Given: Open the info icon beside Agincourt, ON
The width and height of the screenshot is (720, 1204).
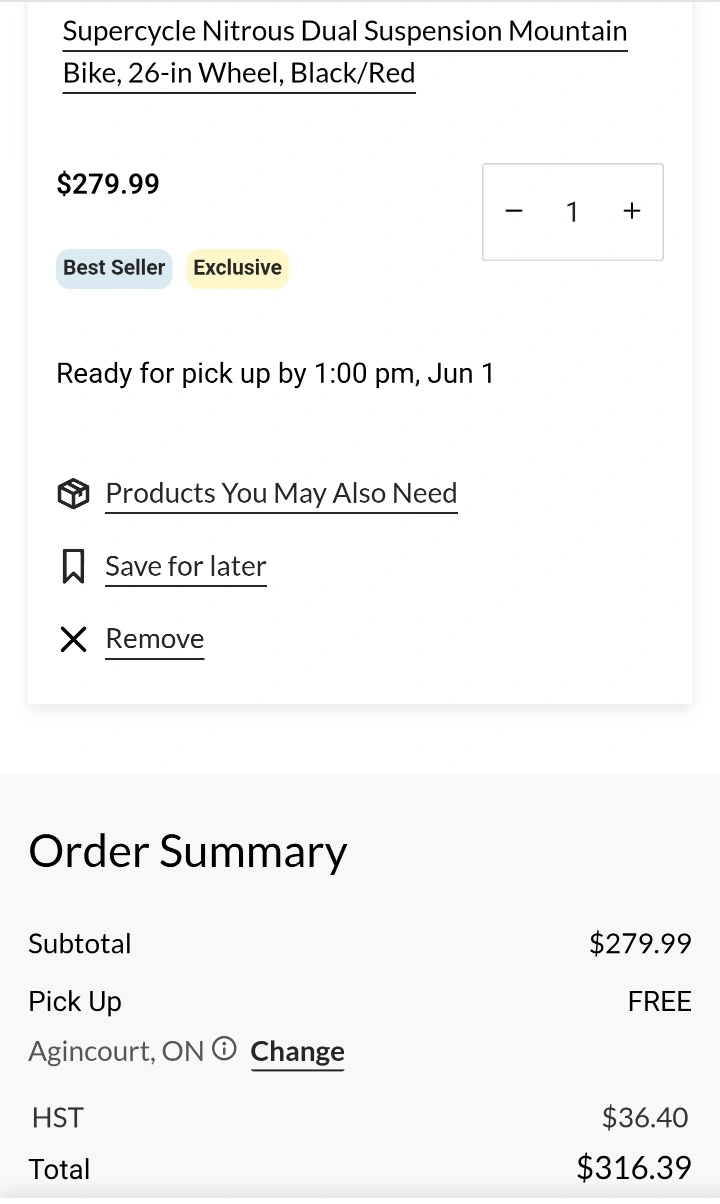Looking at the screenshot, I should coord(225,1049).
